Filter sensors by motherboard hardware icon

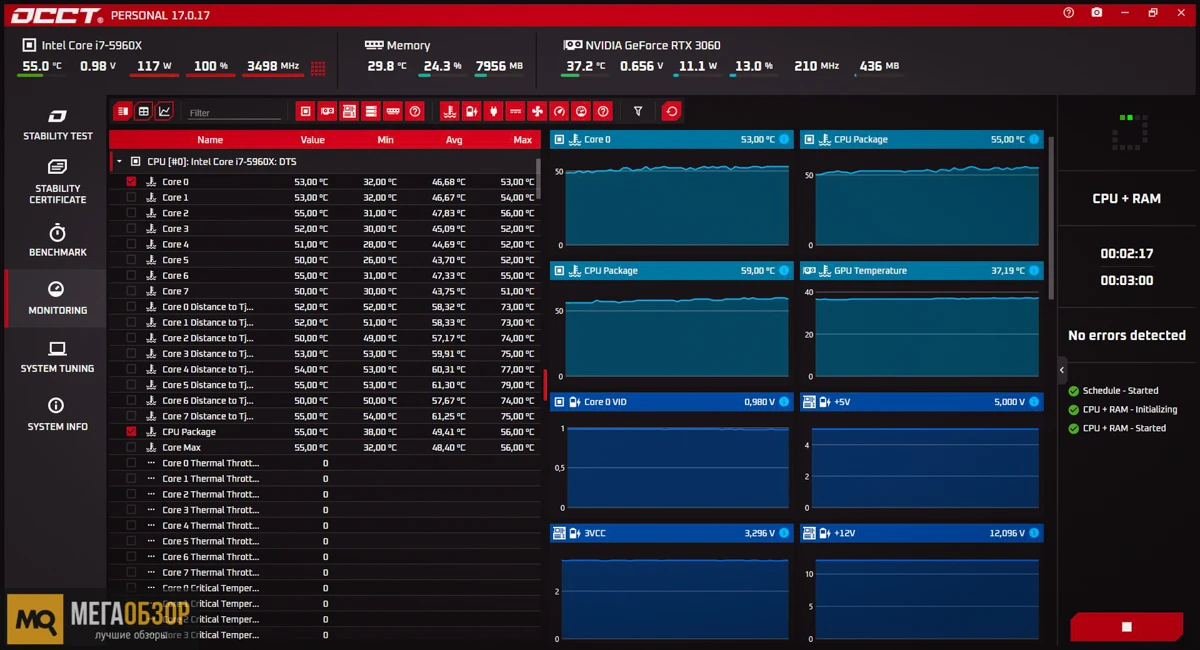(x=349, y=111)
